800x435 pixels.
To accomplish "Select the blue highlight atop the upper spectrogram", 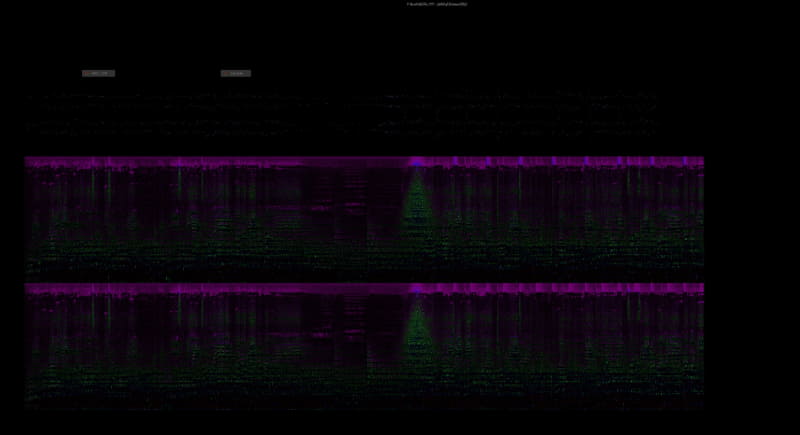I will 417,163.
